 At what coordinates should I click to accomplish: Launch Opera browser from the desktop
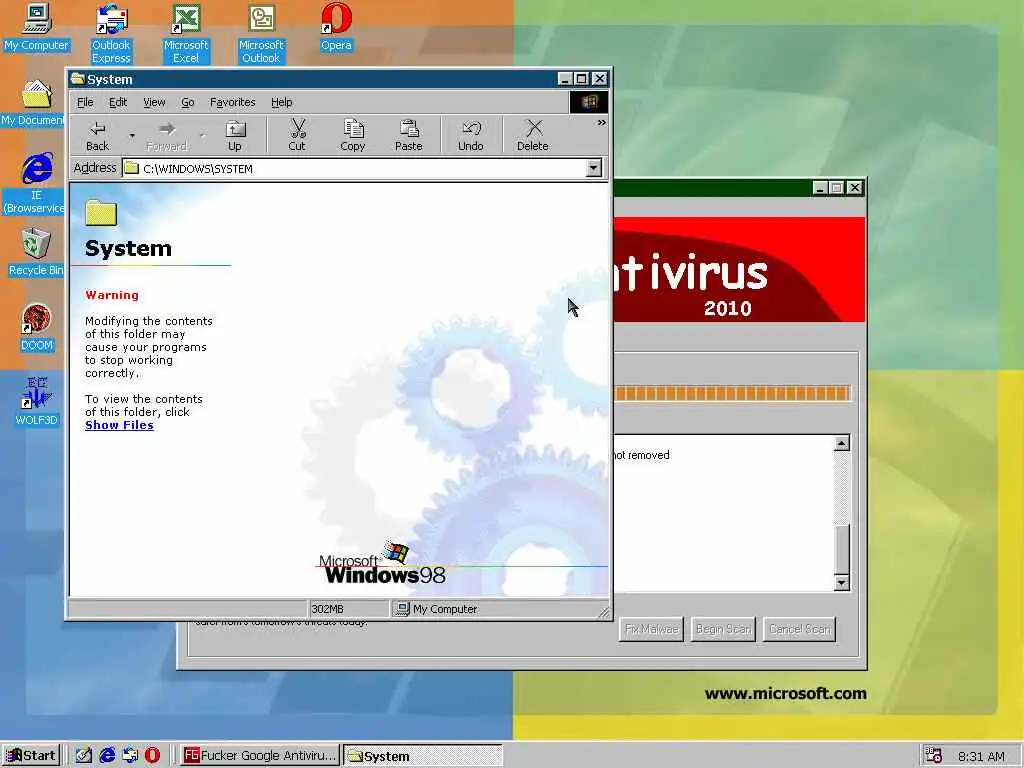tap(336, 27)
